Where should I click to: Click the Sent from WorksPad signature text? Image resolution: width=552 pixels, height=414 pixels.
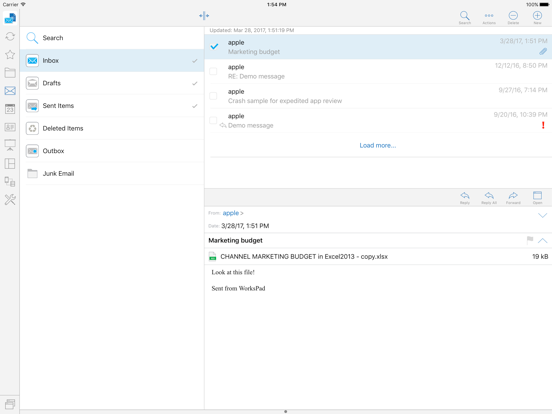[238, 288]
